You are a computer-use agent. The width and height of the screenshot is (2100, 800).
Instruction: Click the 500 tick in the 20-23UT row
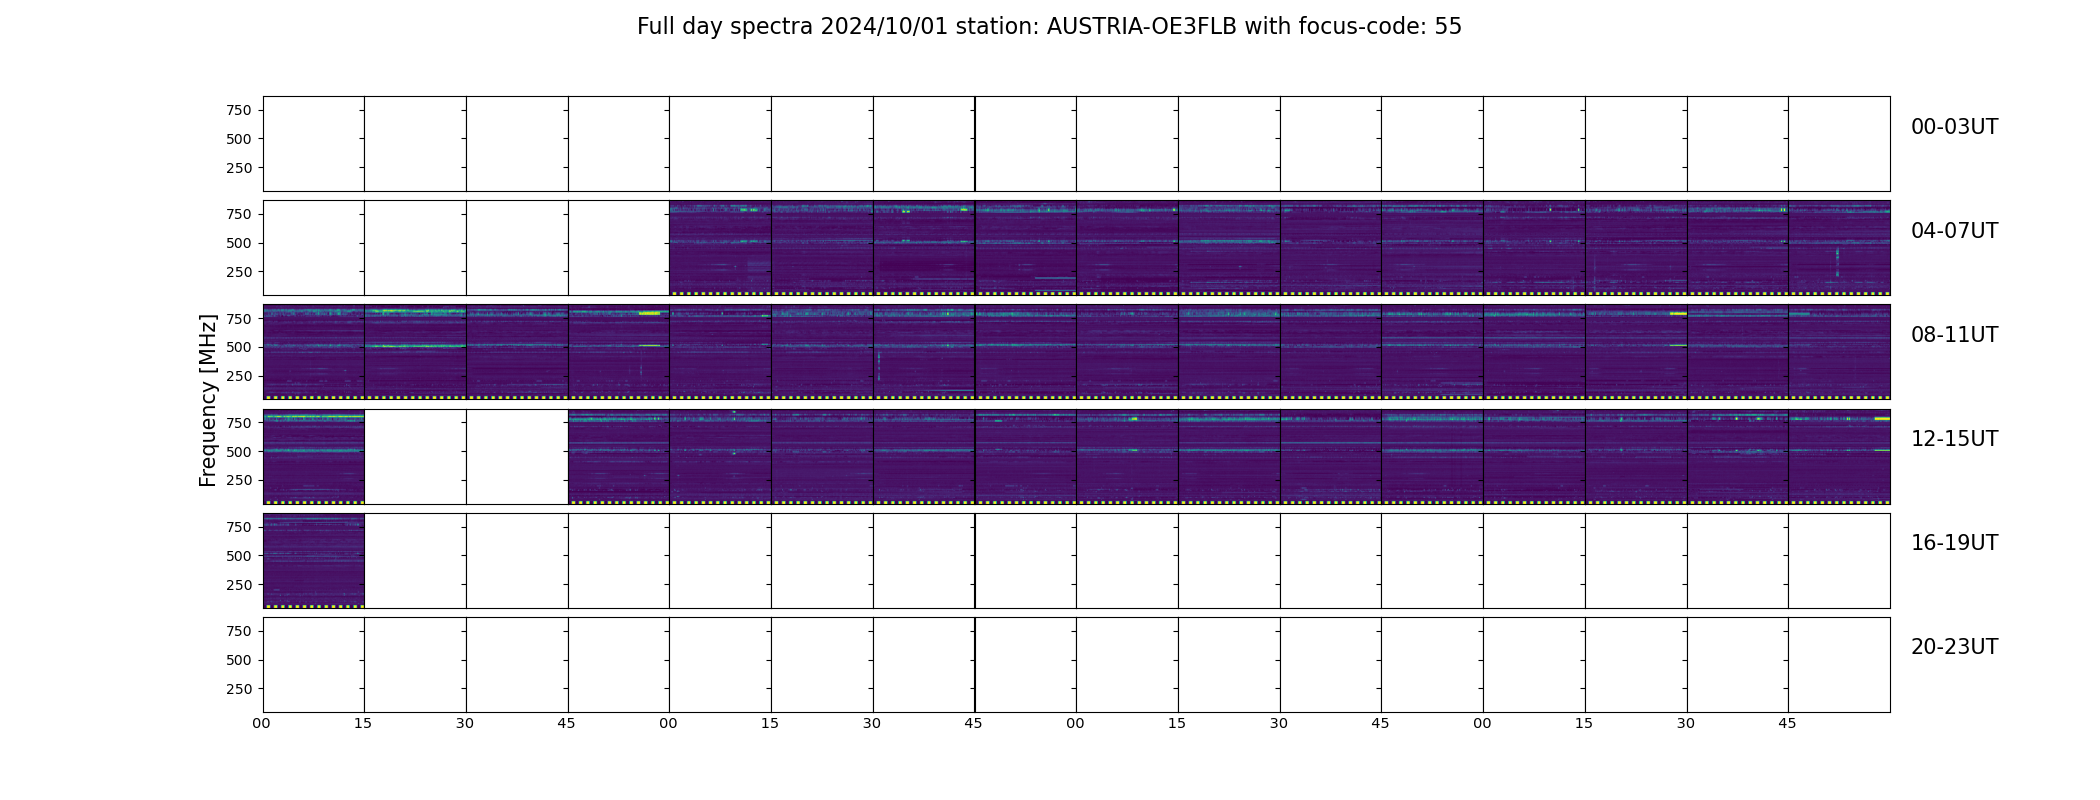(x=239, y=660)
